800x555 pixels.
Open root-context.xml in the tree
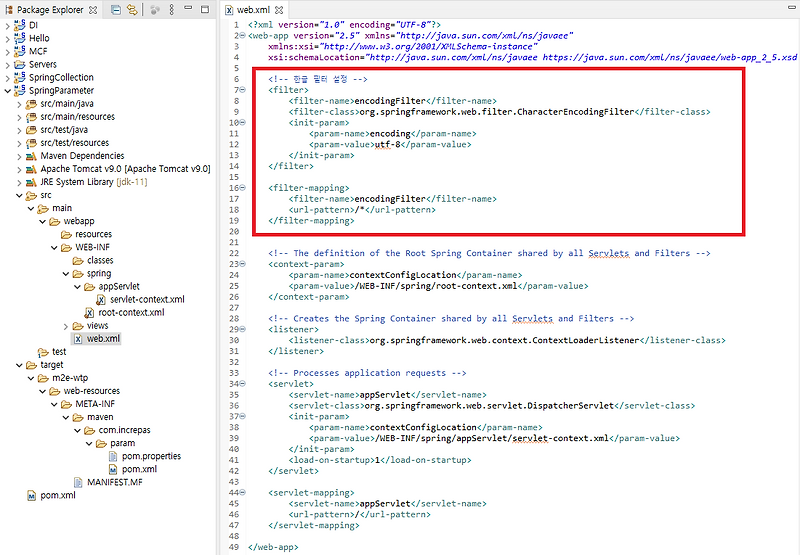pyautogui.click(x=131, y=312)
